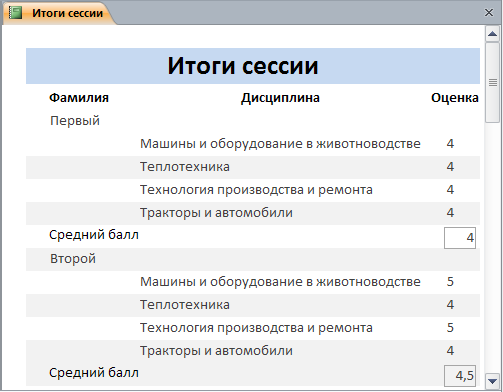
Task: Click grade 4 for Тракторы и автомобили under Второй
Action: point(450,351)
